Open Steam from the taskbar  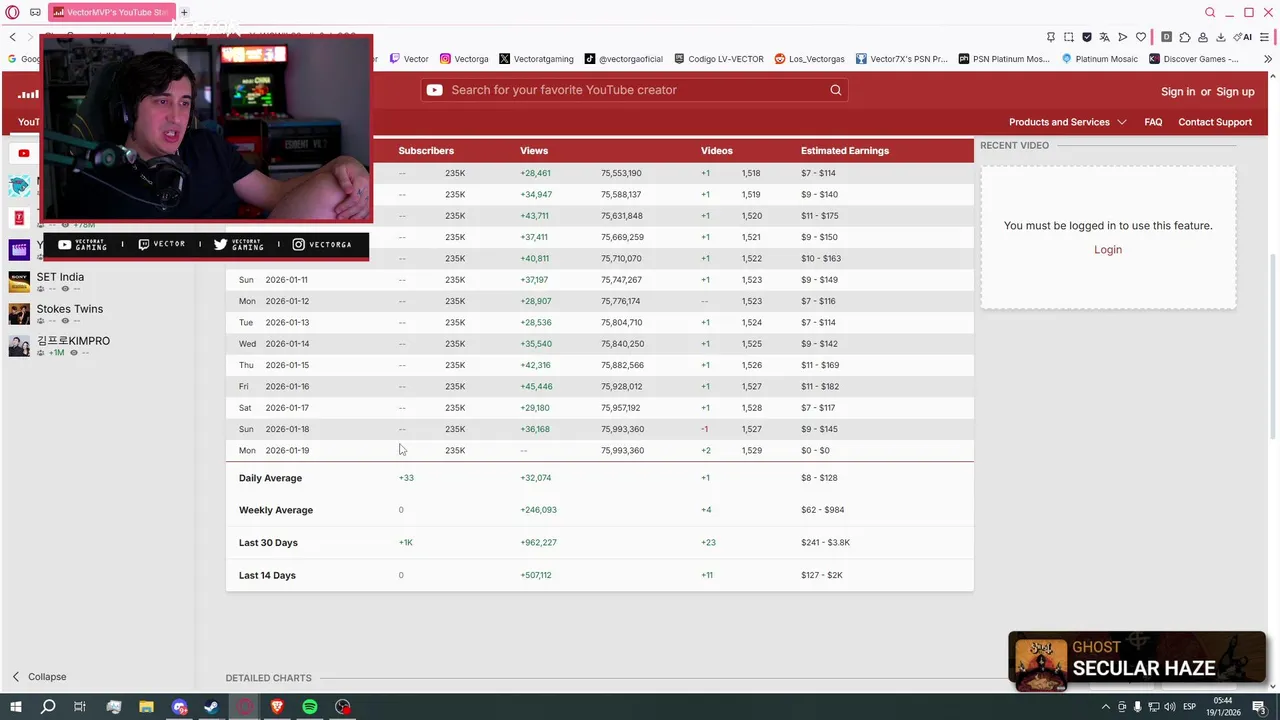pyautogui.click(x=211, y=707)
